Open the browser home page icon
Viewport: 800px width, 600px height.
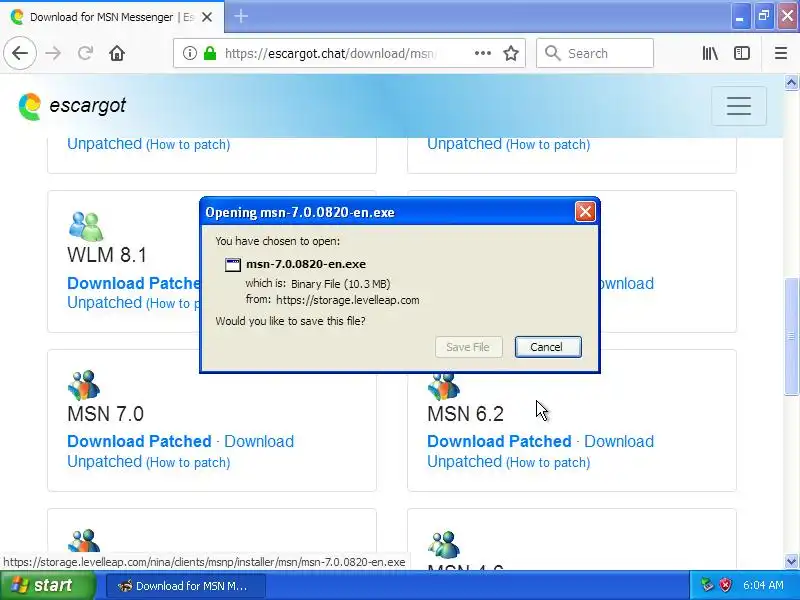117,53
